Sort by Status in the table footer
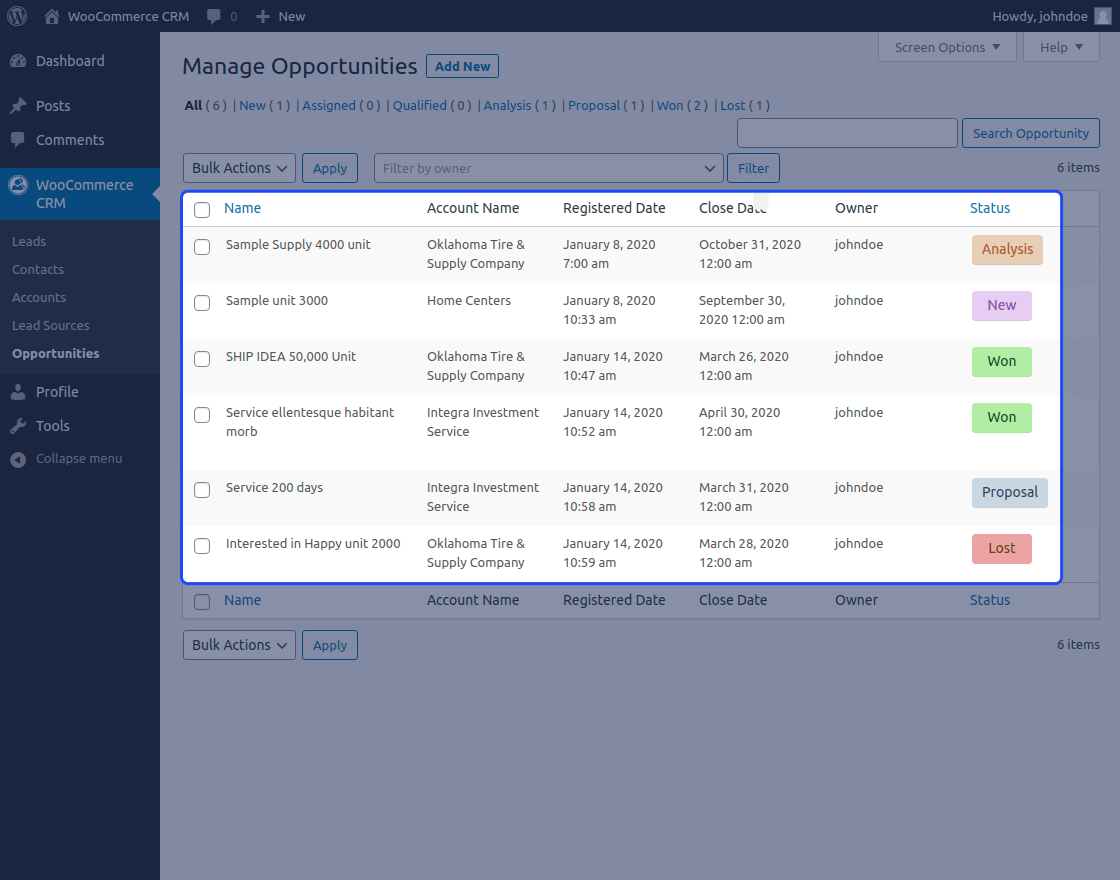 tap(989, 601)
